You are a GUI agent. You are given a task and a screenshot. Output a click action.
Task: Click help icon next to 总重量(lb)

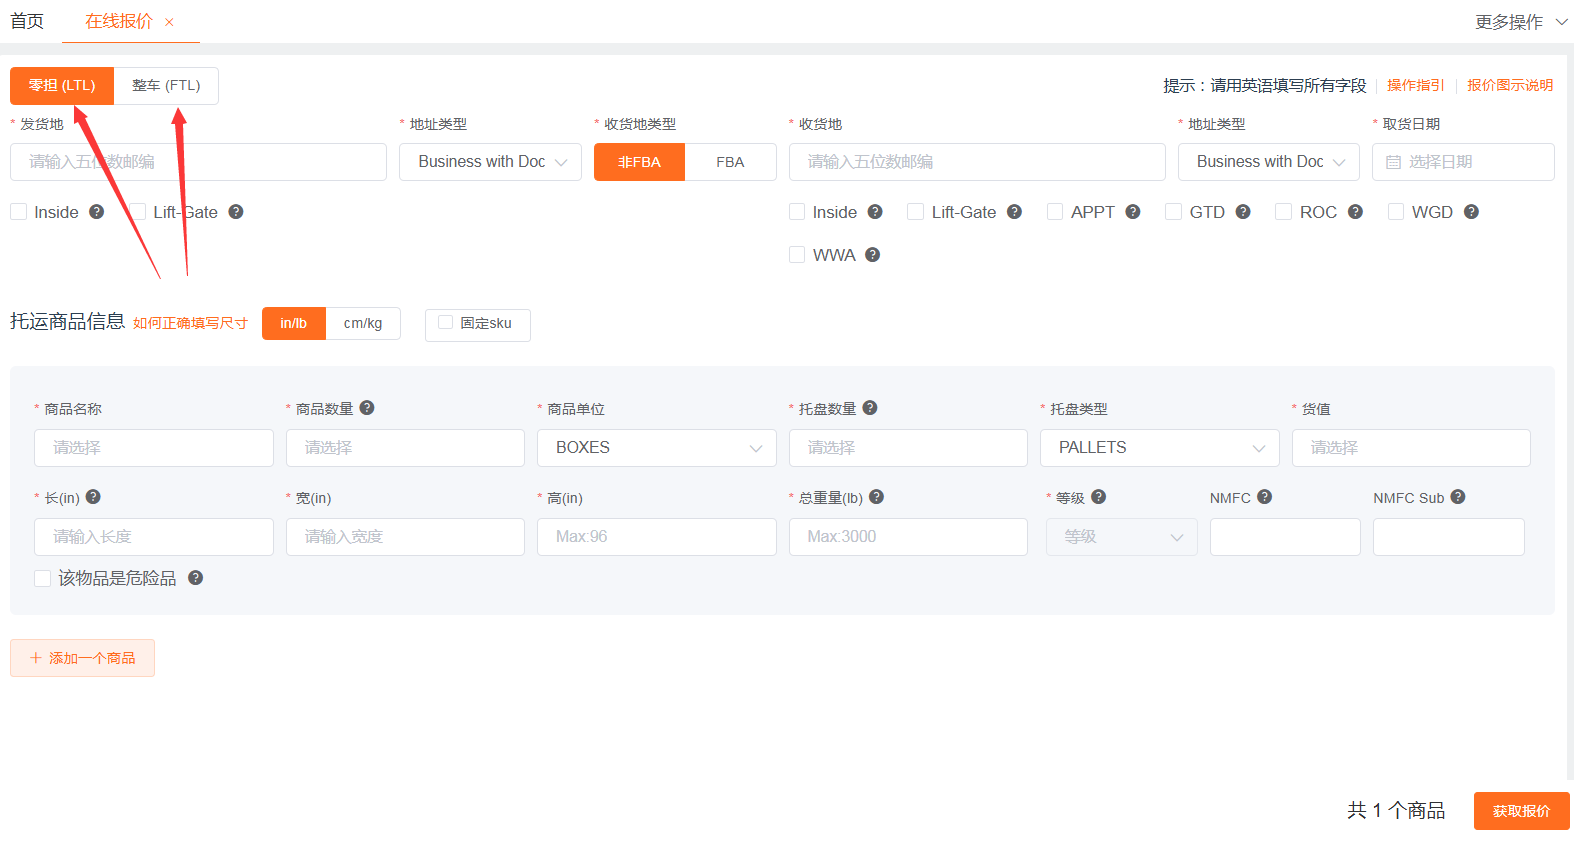(x=876, y=497)
